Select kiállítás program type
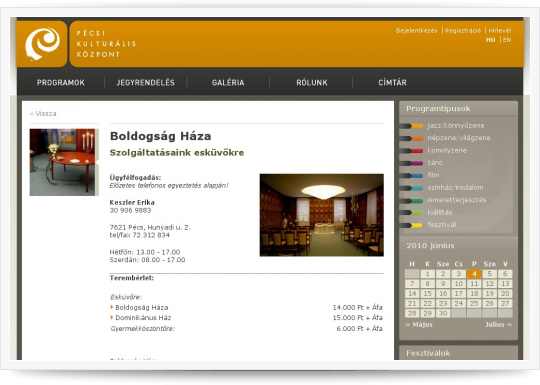 tap(440, 212)
